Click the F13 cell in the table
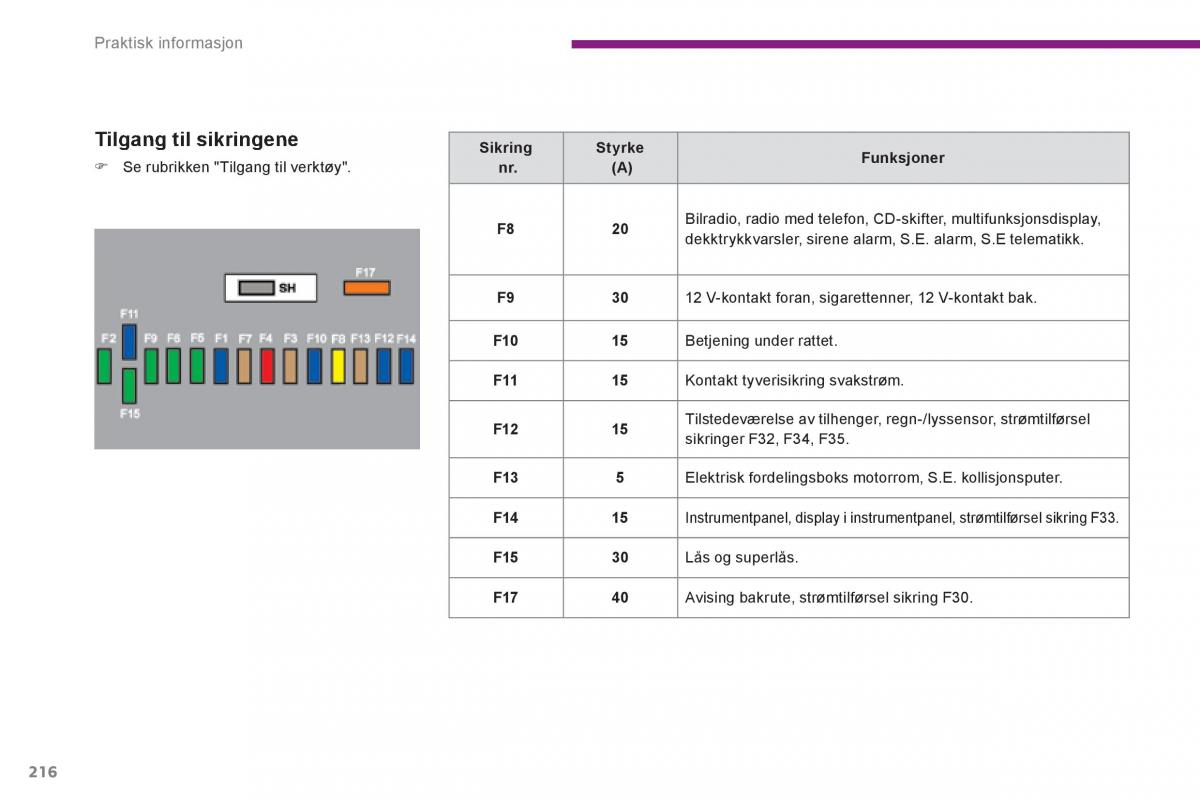 point(506,478)
